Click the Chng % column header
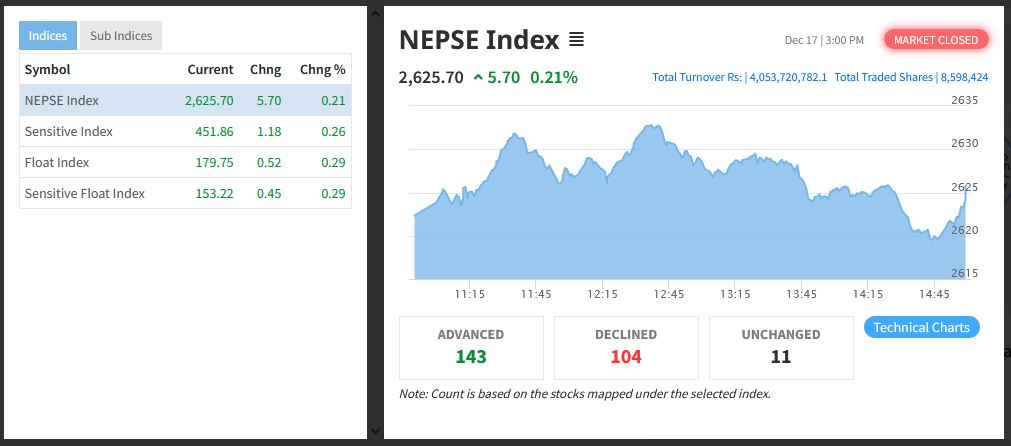 click(322, 70)
